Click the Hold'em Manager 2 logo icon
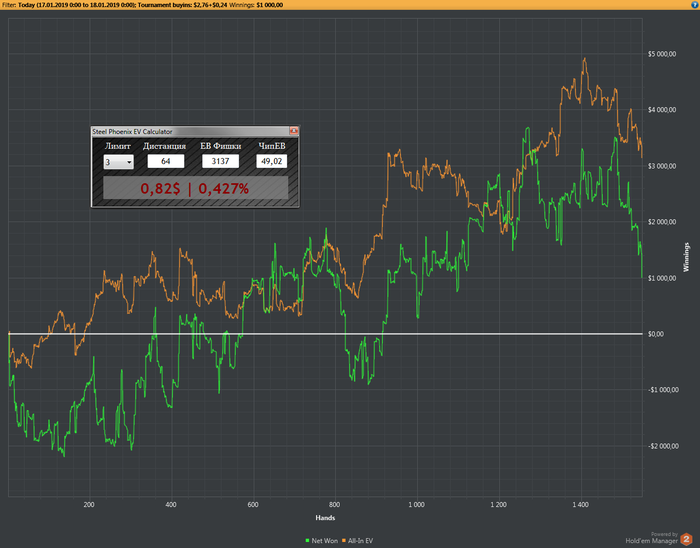The width and height of the screenshot is (700, 548). [x=686, y=539]
